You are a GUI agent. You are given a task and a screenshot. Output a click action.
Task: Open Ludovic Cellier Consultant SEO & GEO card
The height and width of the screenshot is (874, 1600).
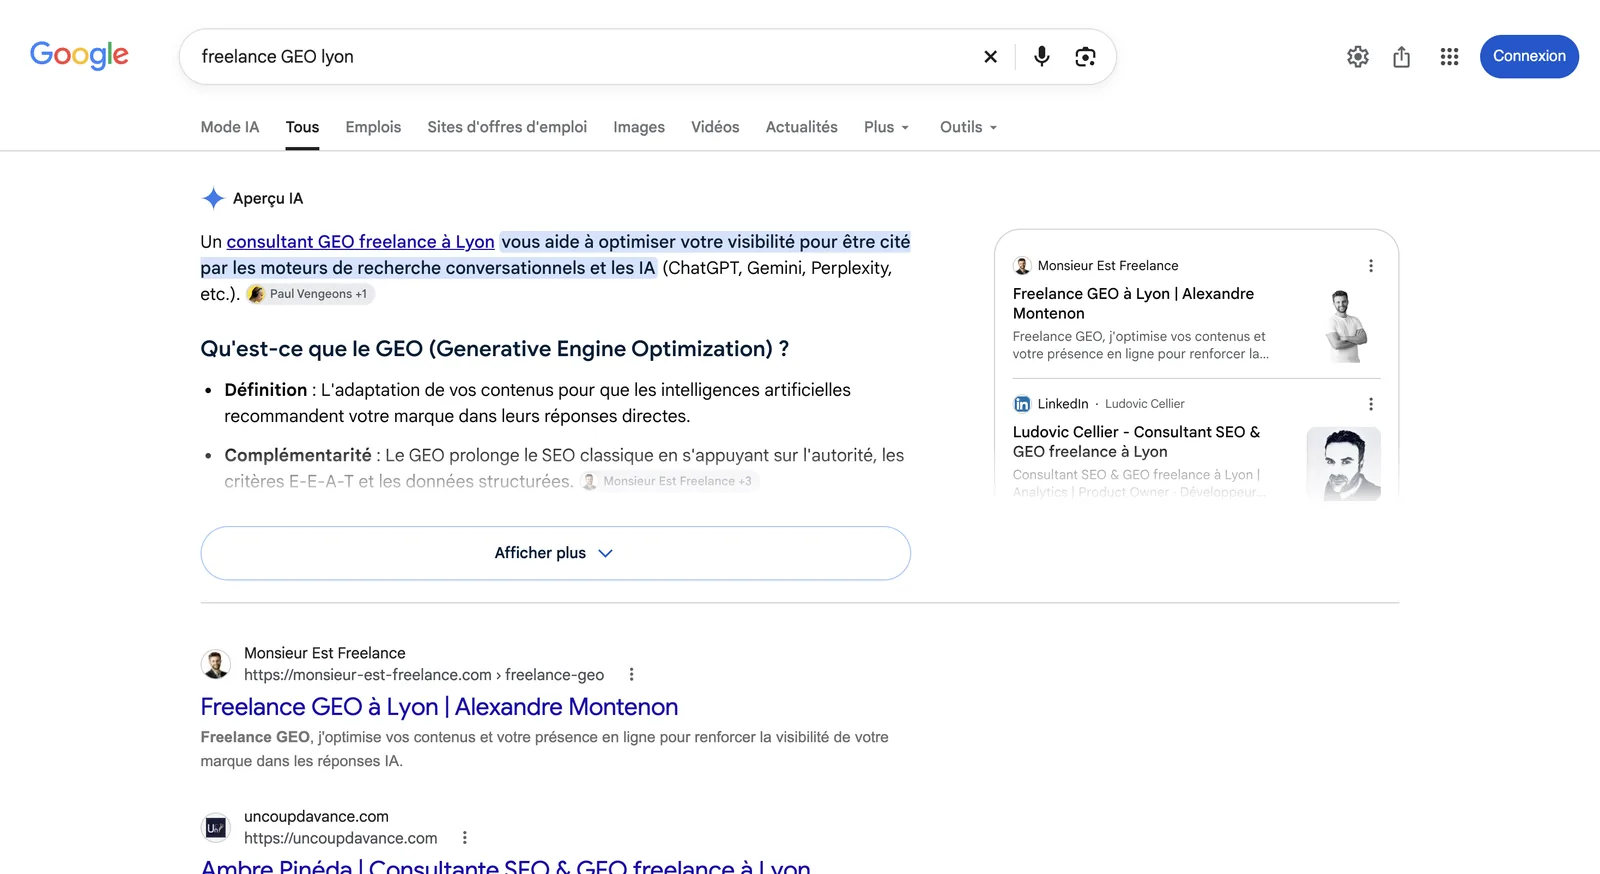[1136, 441]
